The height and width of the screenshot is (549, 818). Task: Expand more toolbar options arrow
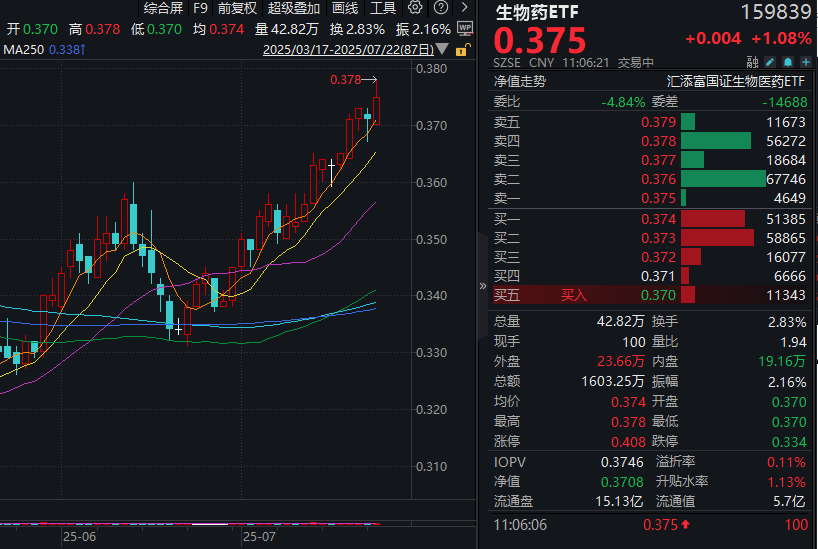pyautogui.click(x=464, y=8)
